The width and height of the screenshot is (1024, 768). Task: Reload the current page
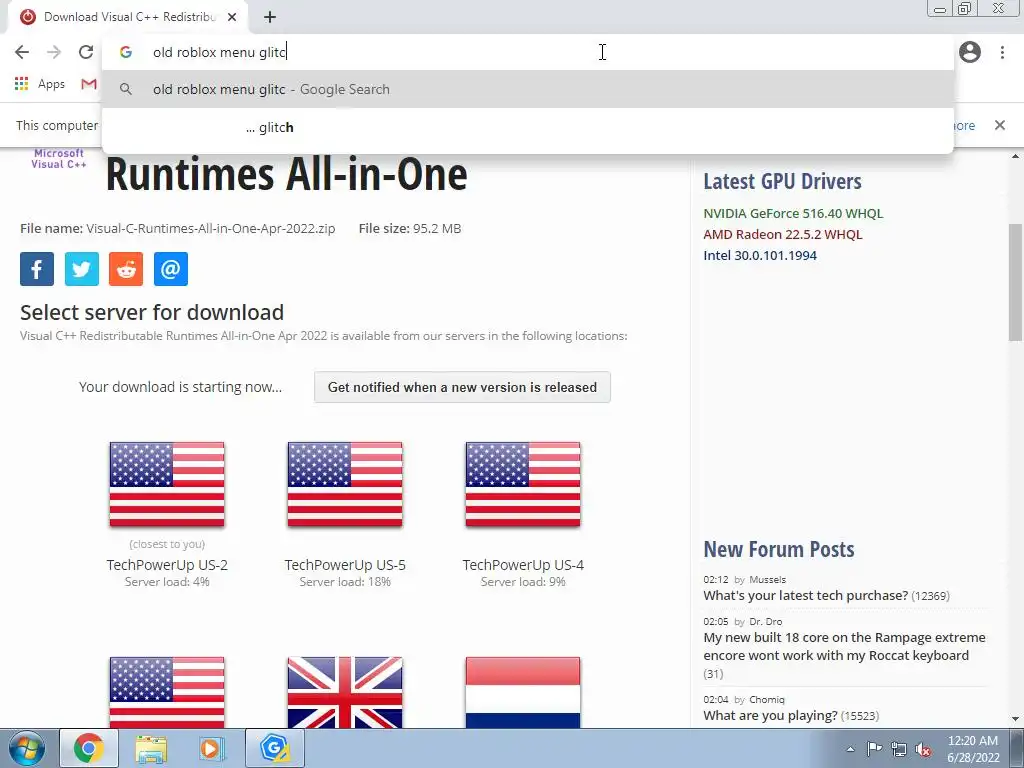click(x=86, y=52)
